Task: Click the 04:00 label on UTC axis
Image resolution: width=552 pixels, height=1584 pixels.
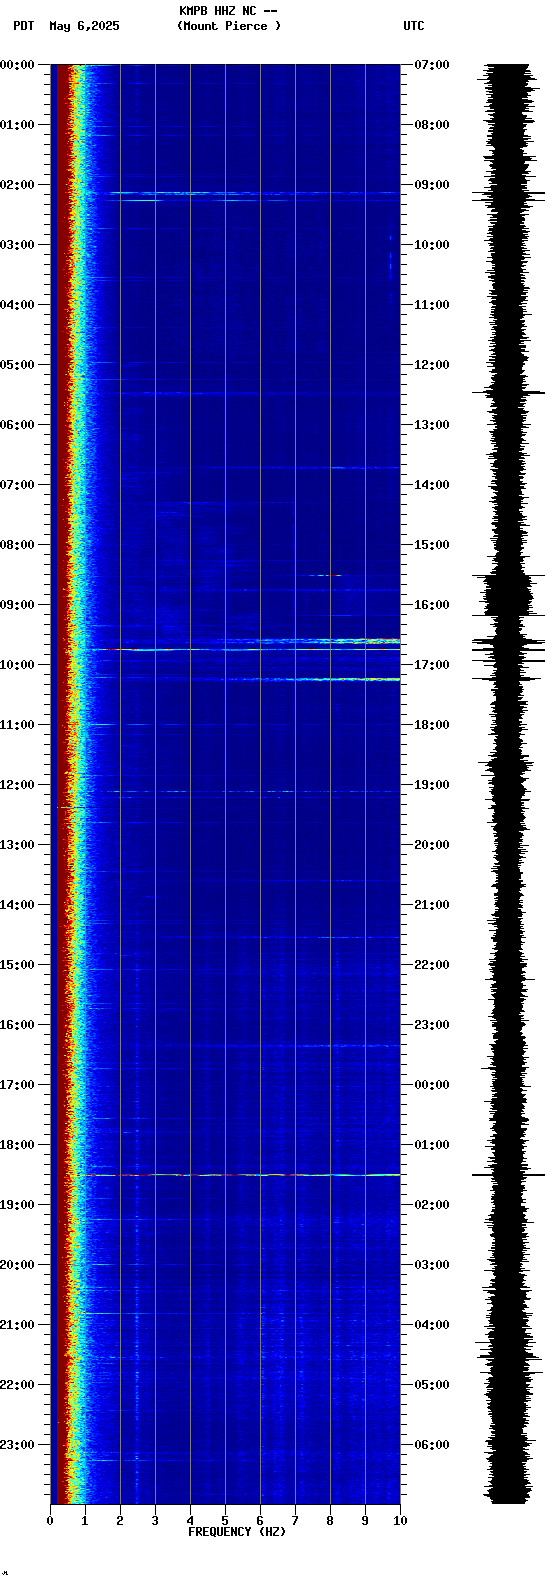Action: tap(432, 1325)
